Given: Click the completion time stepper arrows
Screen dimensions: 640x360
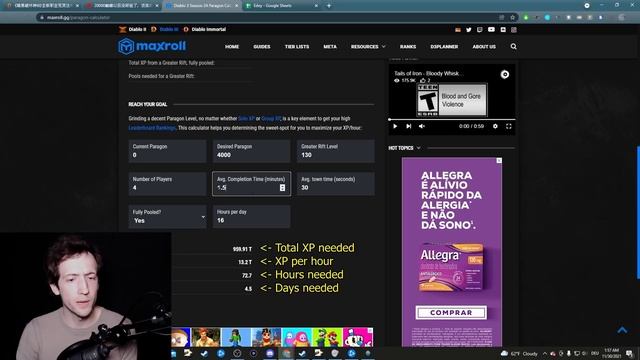Looking at the screenshot, I should 282,188.
